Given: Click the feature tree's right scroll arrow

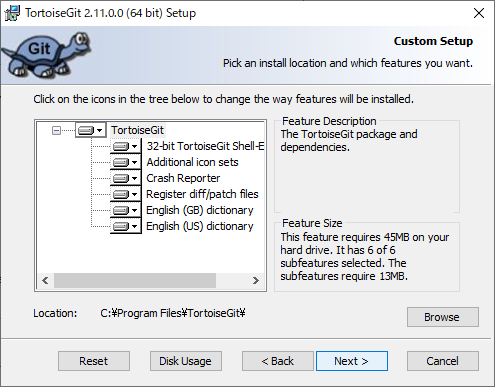Looking at the screenshot, I should click(x=256, y=281).
